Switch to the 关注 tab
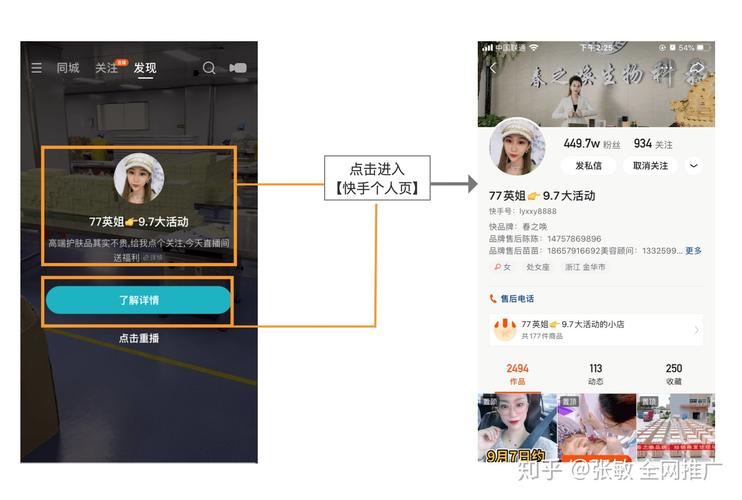 pos(106,68)
